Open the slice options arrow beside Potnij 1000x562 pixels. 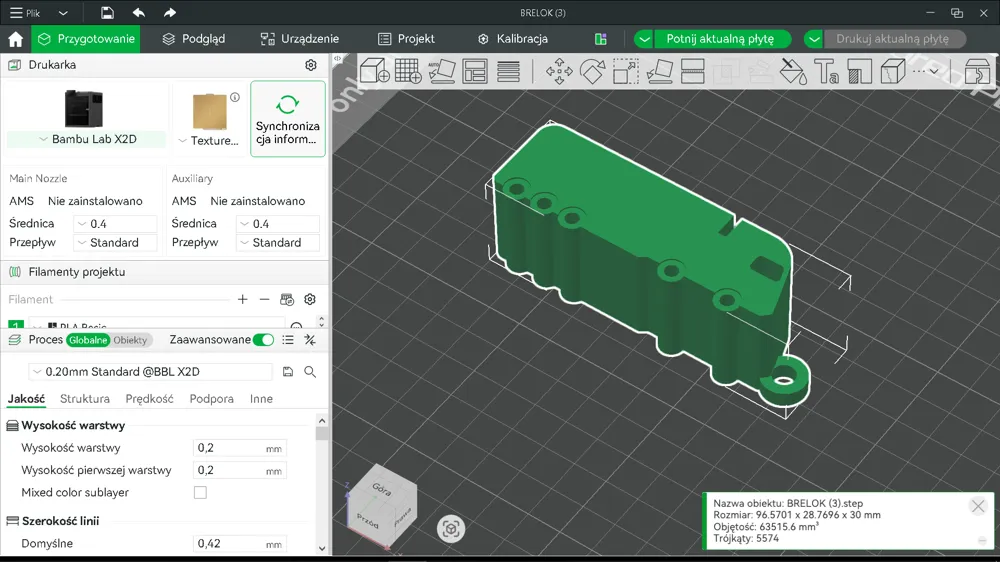point(644,39)
